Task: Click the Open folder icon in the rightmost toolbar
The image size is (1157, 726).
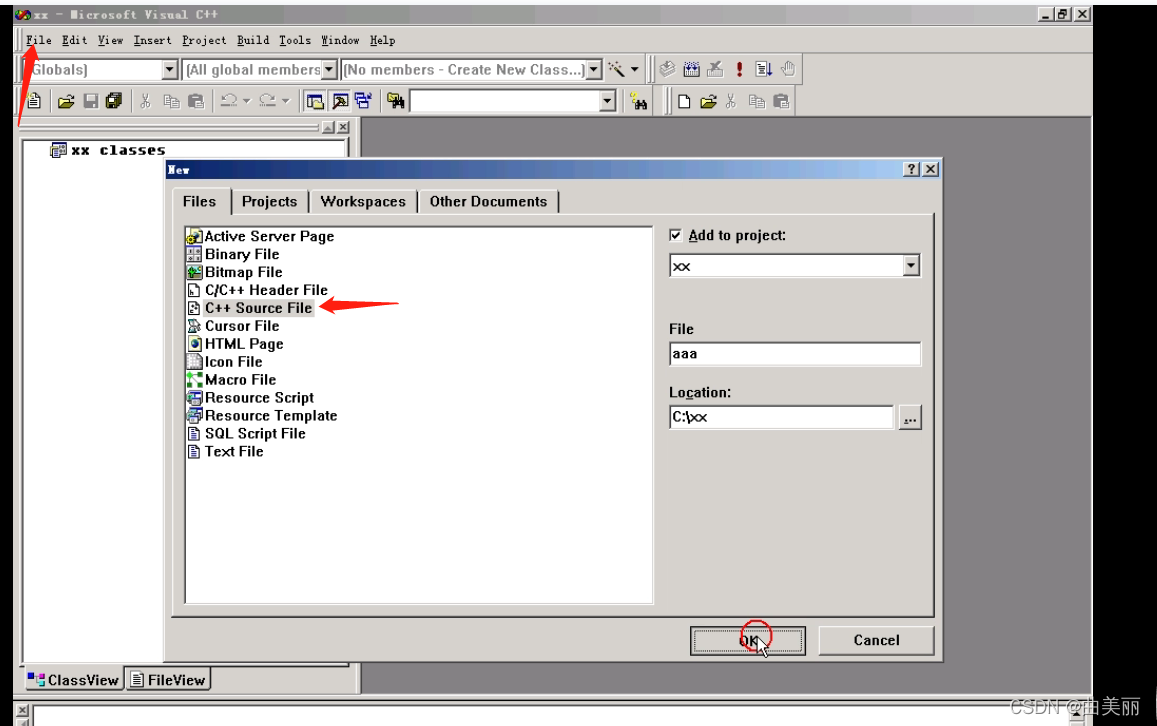Action: point(708,101)
